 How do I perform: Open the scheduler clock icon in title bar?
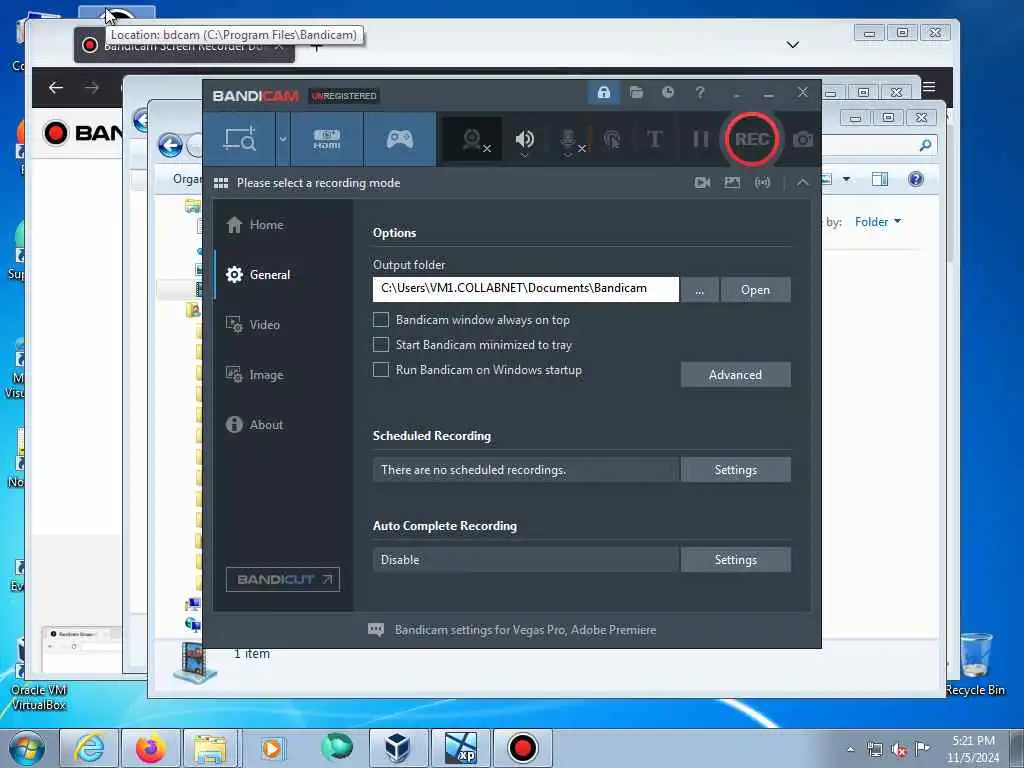(x=667, y=92)
